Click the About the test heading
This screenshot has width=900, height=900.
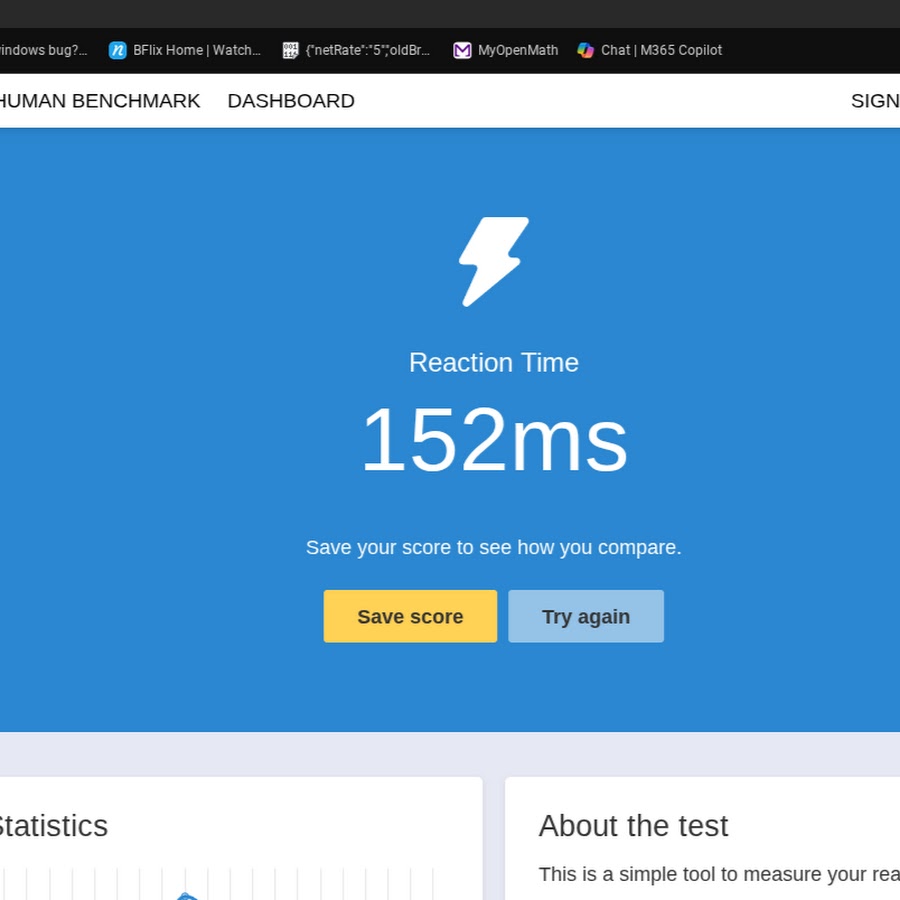tap(633, 826)
